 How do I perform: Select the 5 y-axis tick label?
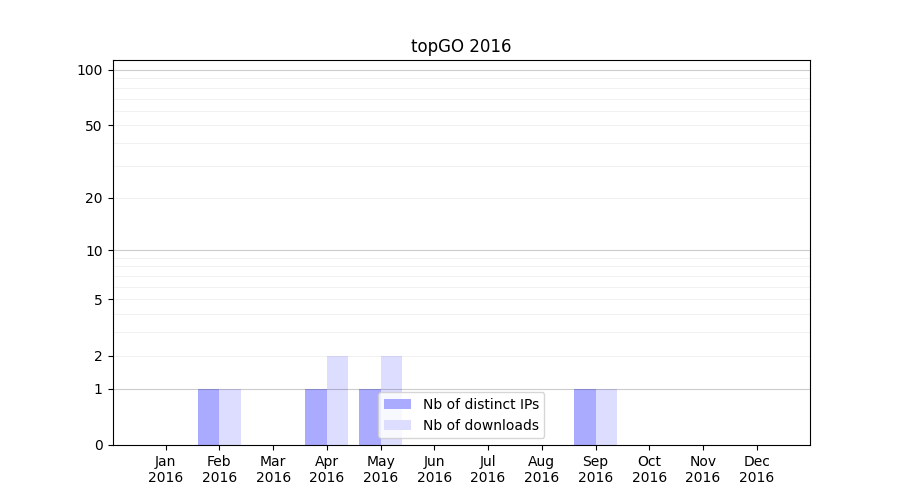[x=98, y=300]
